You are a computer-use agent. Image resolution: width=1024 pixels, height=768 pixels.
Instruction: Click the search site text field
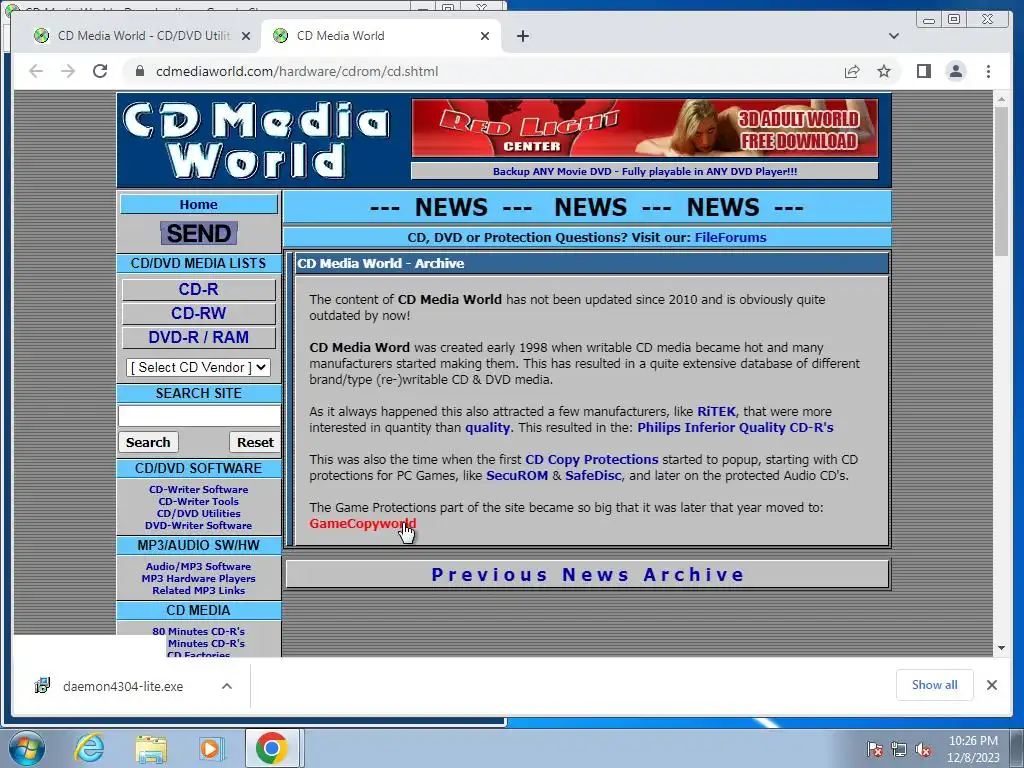(199, 415)
